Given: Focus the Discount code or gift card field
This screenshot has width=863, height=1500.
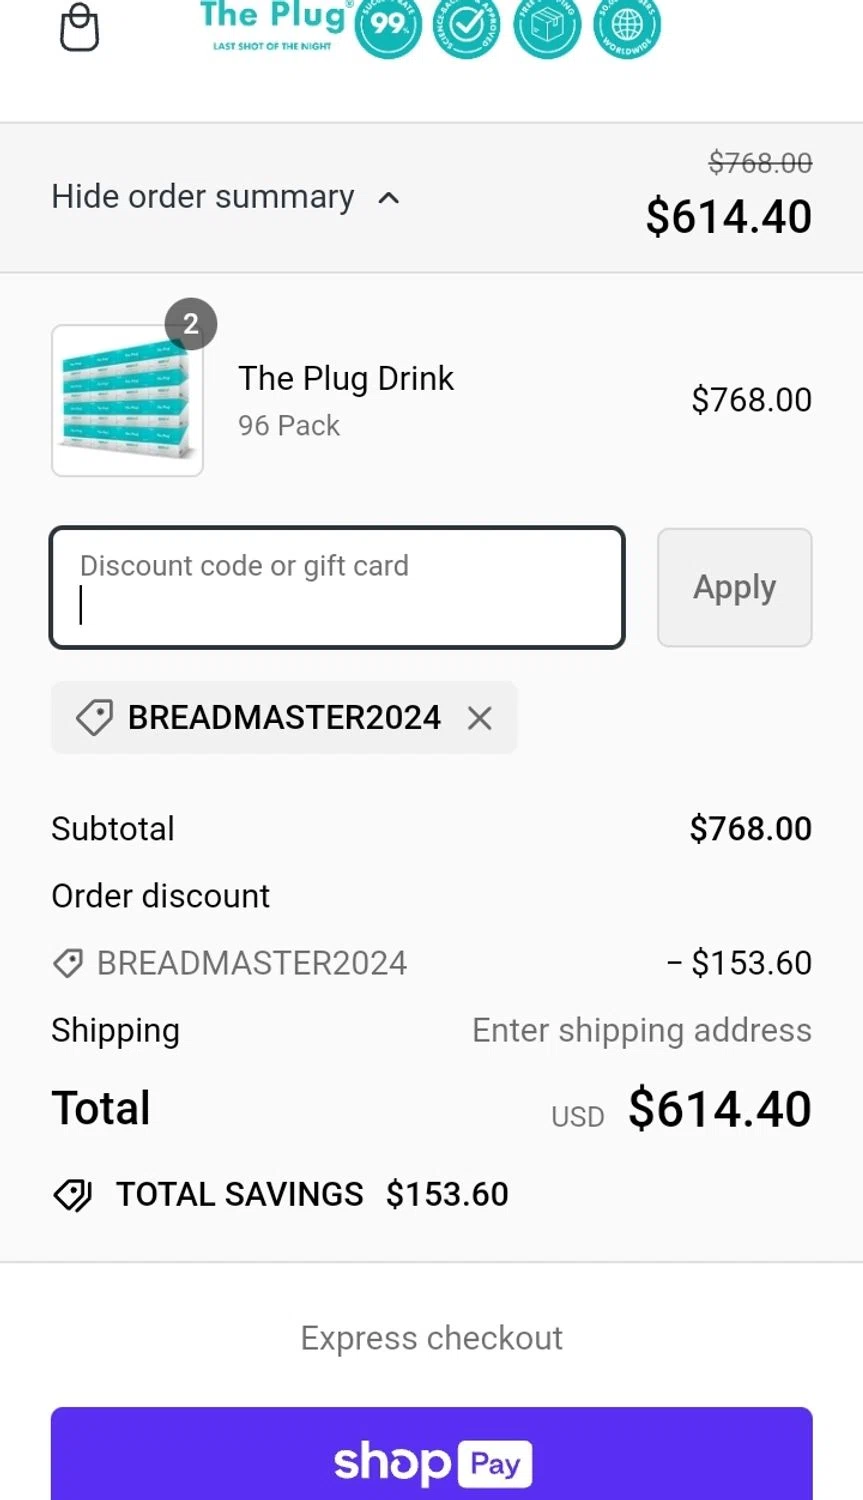Looking at the screenshot, I should [337, 588].
